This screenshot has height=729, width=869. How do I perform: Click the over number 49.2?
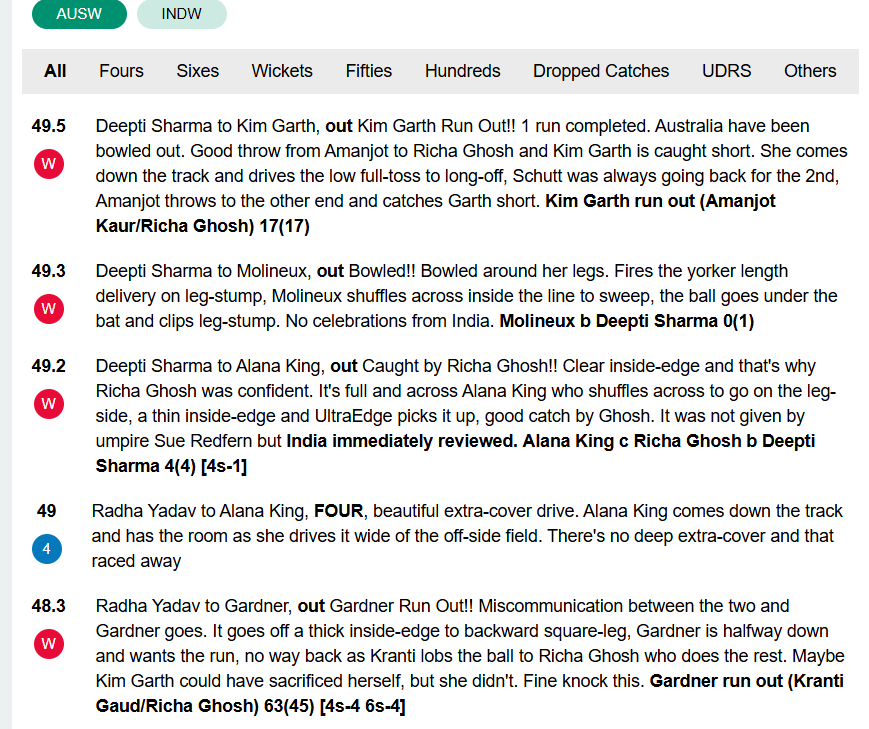pos(49,366)
